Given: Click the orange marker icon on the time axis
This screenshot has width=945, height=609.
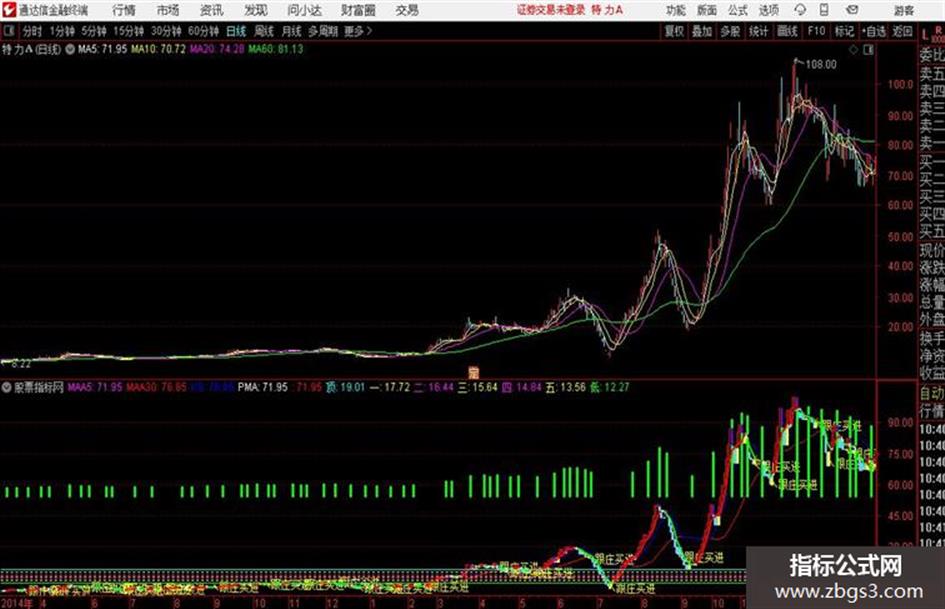Looking at the screenshot, I should 474,372.
